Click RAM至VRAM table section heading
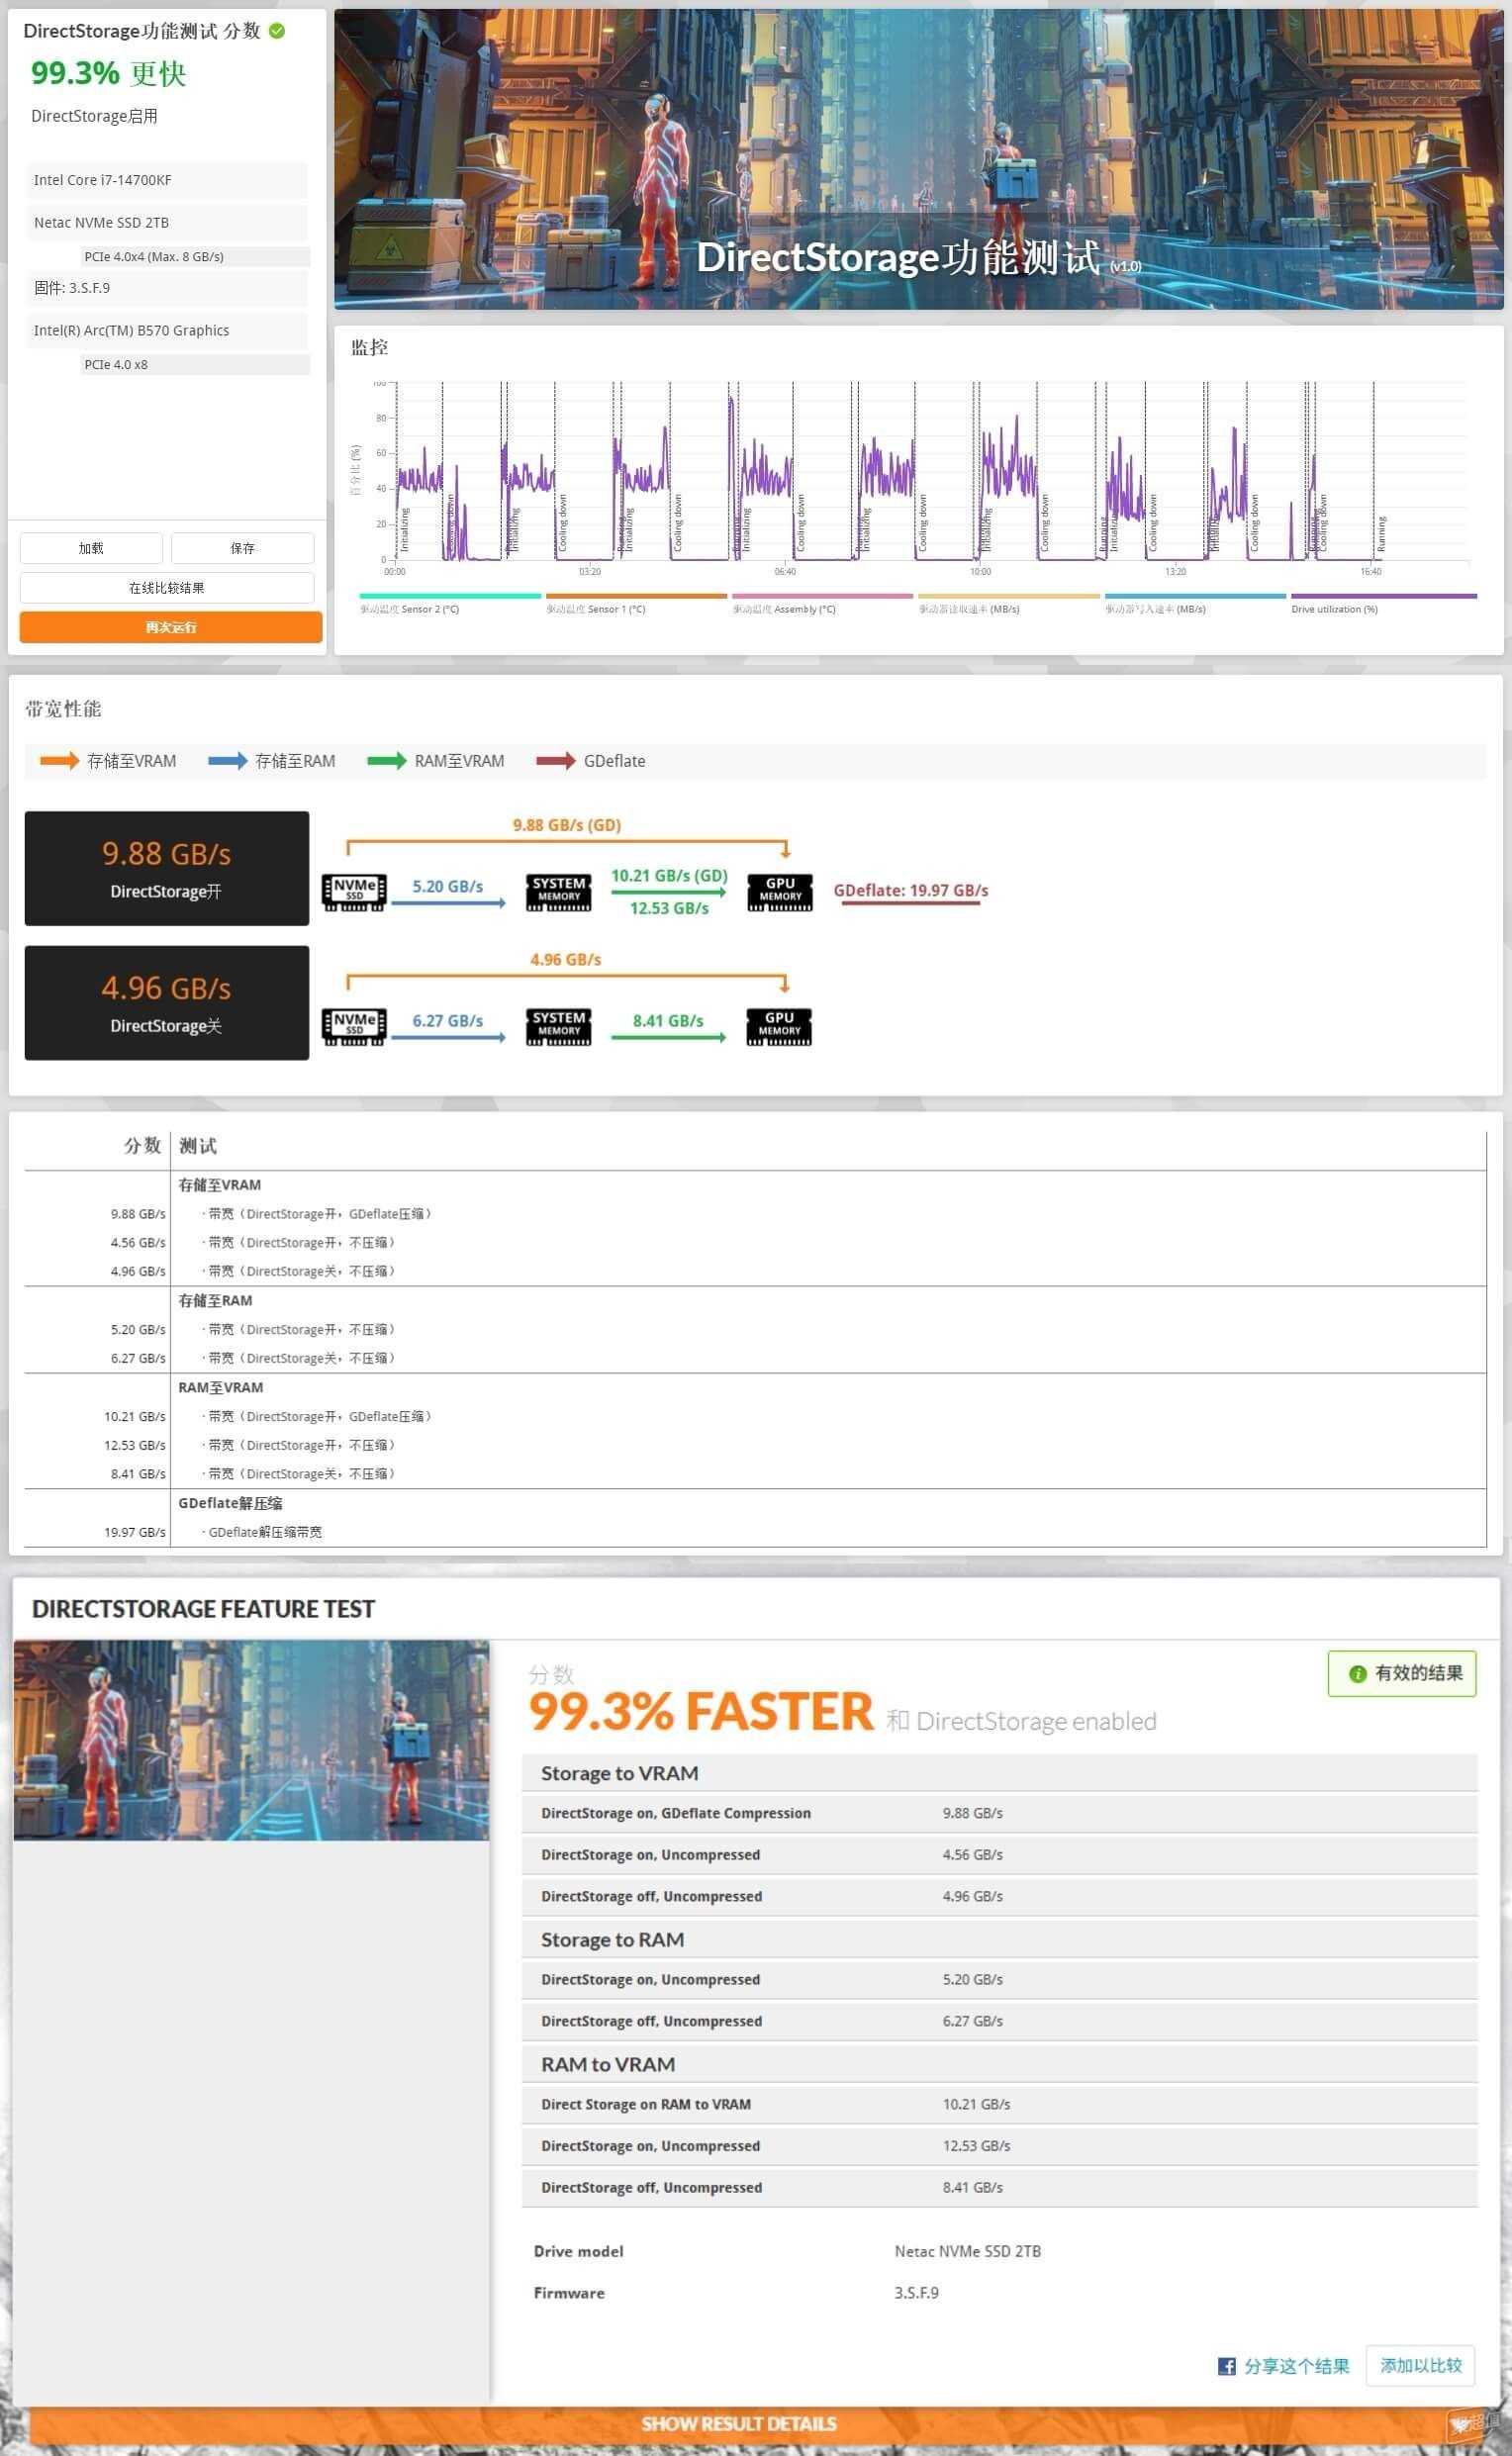Viewport: 1512px width, 2456px height. coord(221,1387)
